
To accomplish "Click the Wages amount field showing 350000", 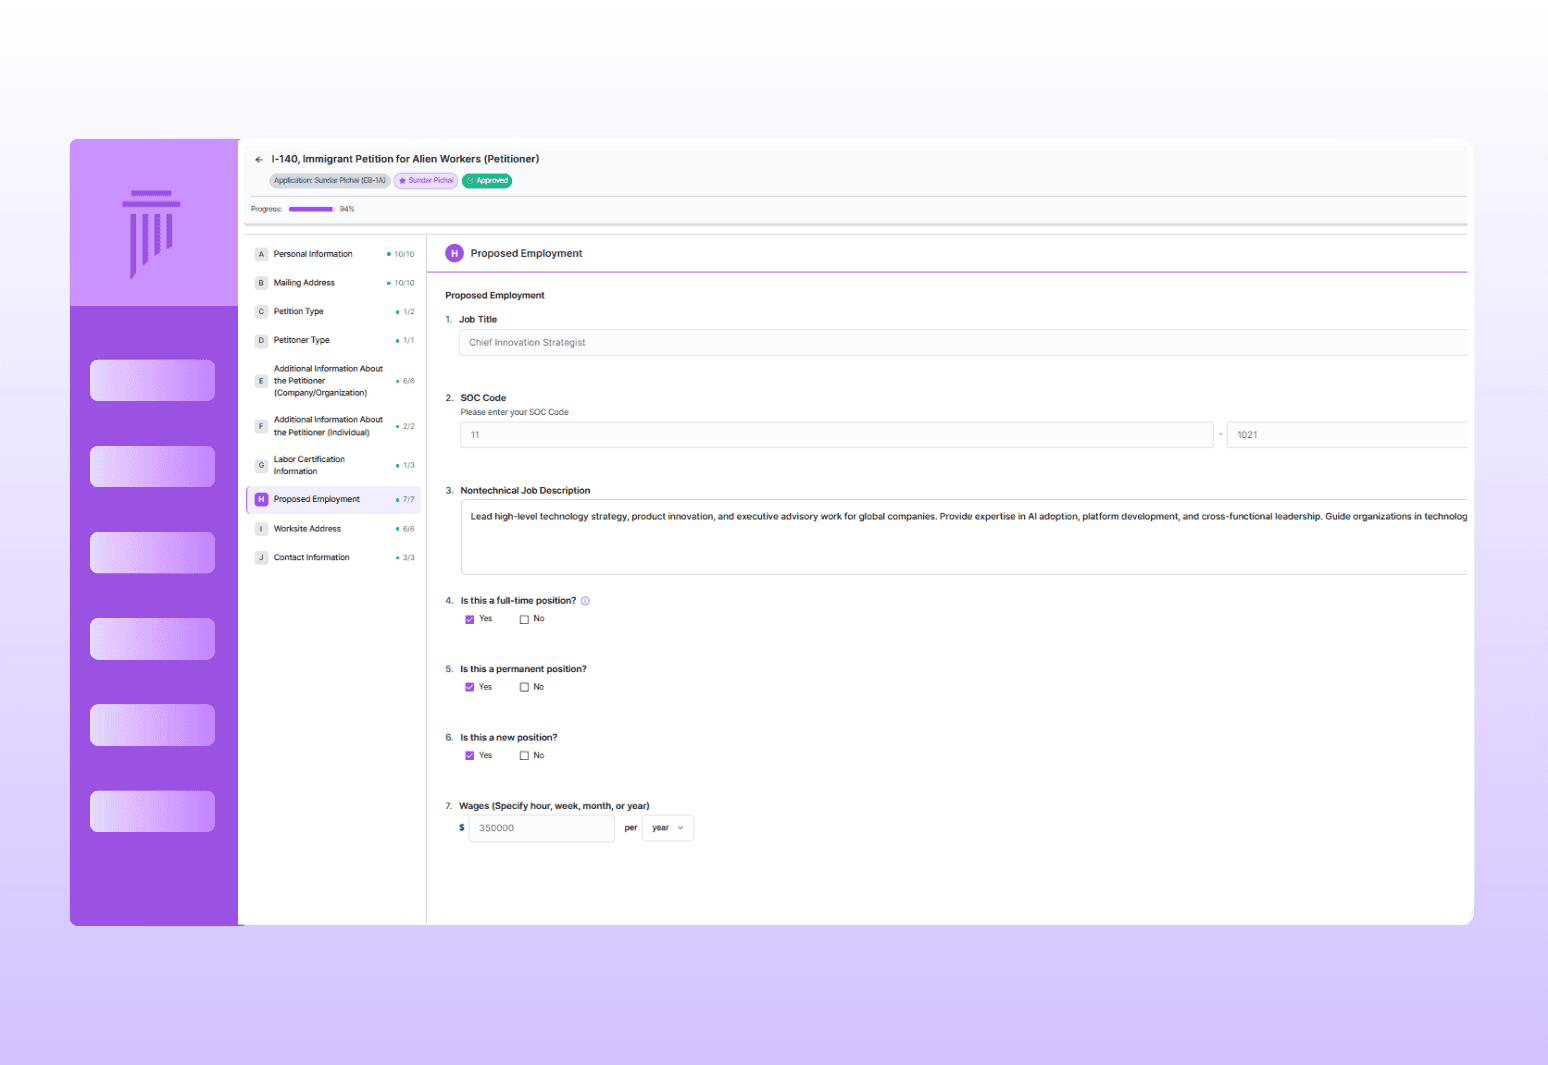I will (x=541, y=828).
